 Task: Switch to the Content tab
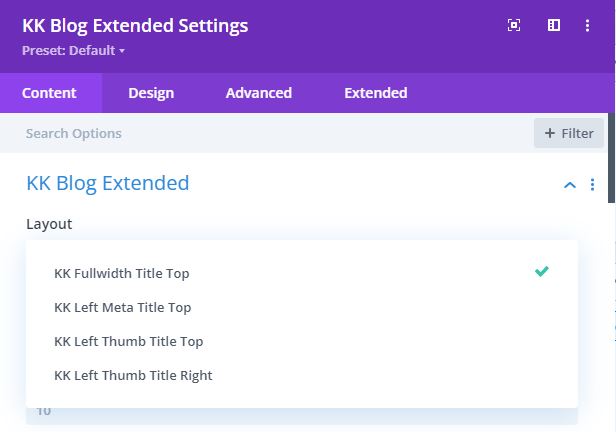coord(49,93)
